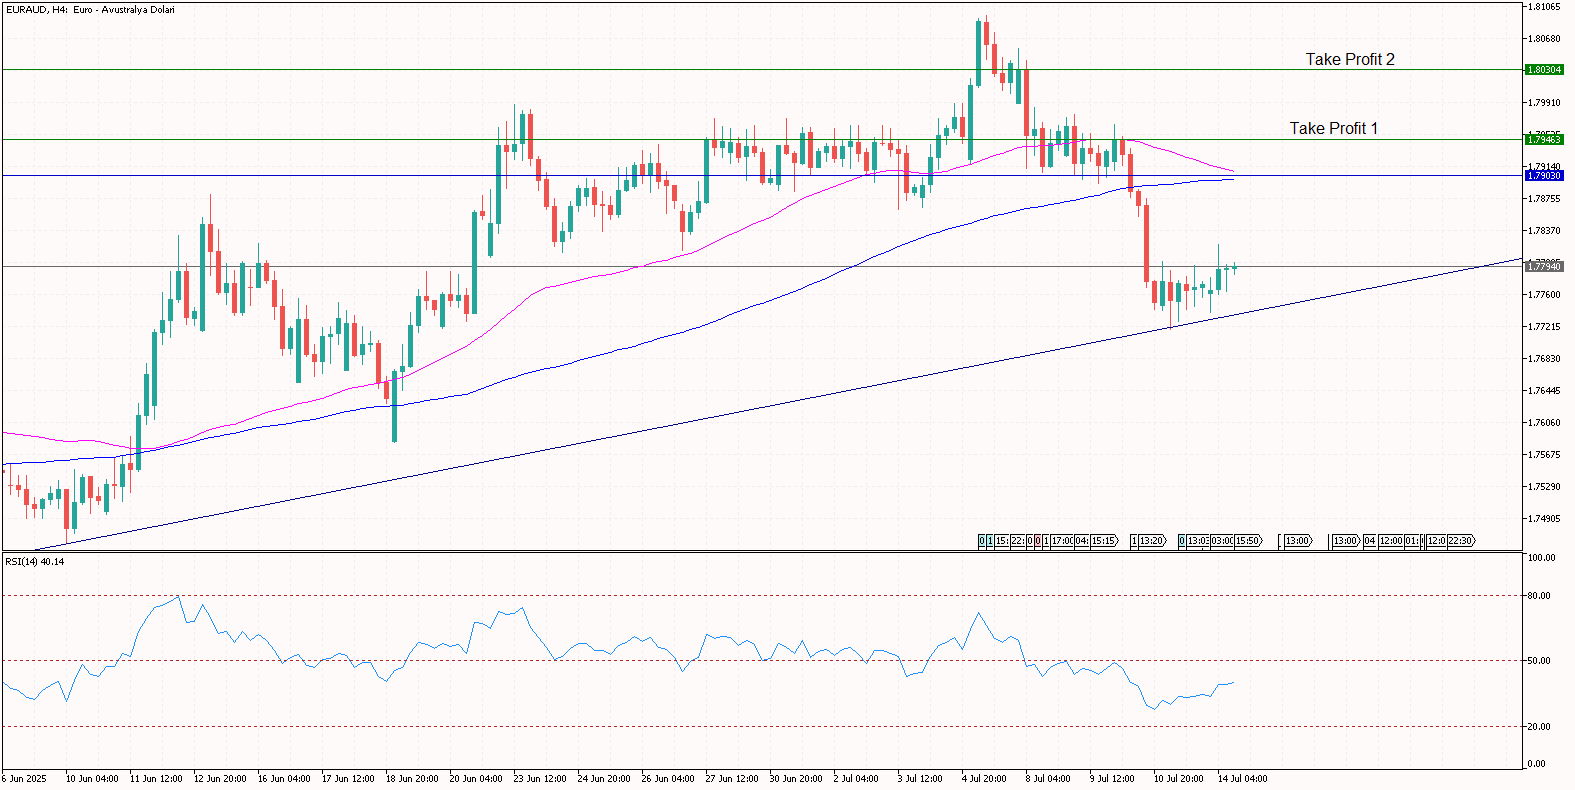Viewport: 1575px width, 790px height.
Task: Click the 1.76830 price scale value
Action: click(1544, 359)
